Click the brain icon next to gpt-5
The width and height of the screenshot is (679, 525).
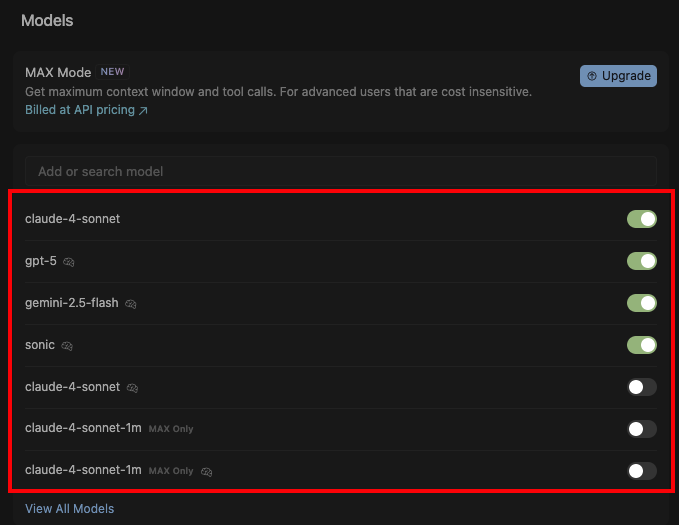[69, 262]
